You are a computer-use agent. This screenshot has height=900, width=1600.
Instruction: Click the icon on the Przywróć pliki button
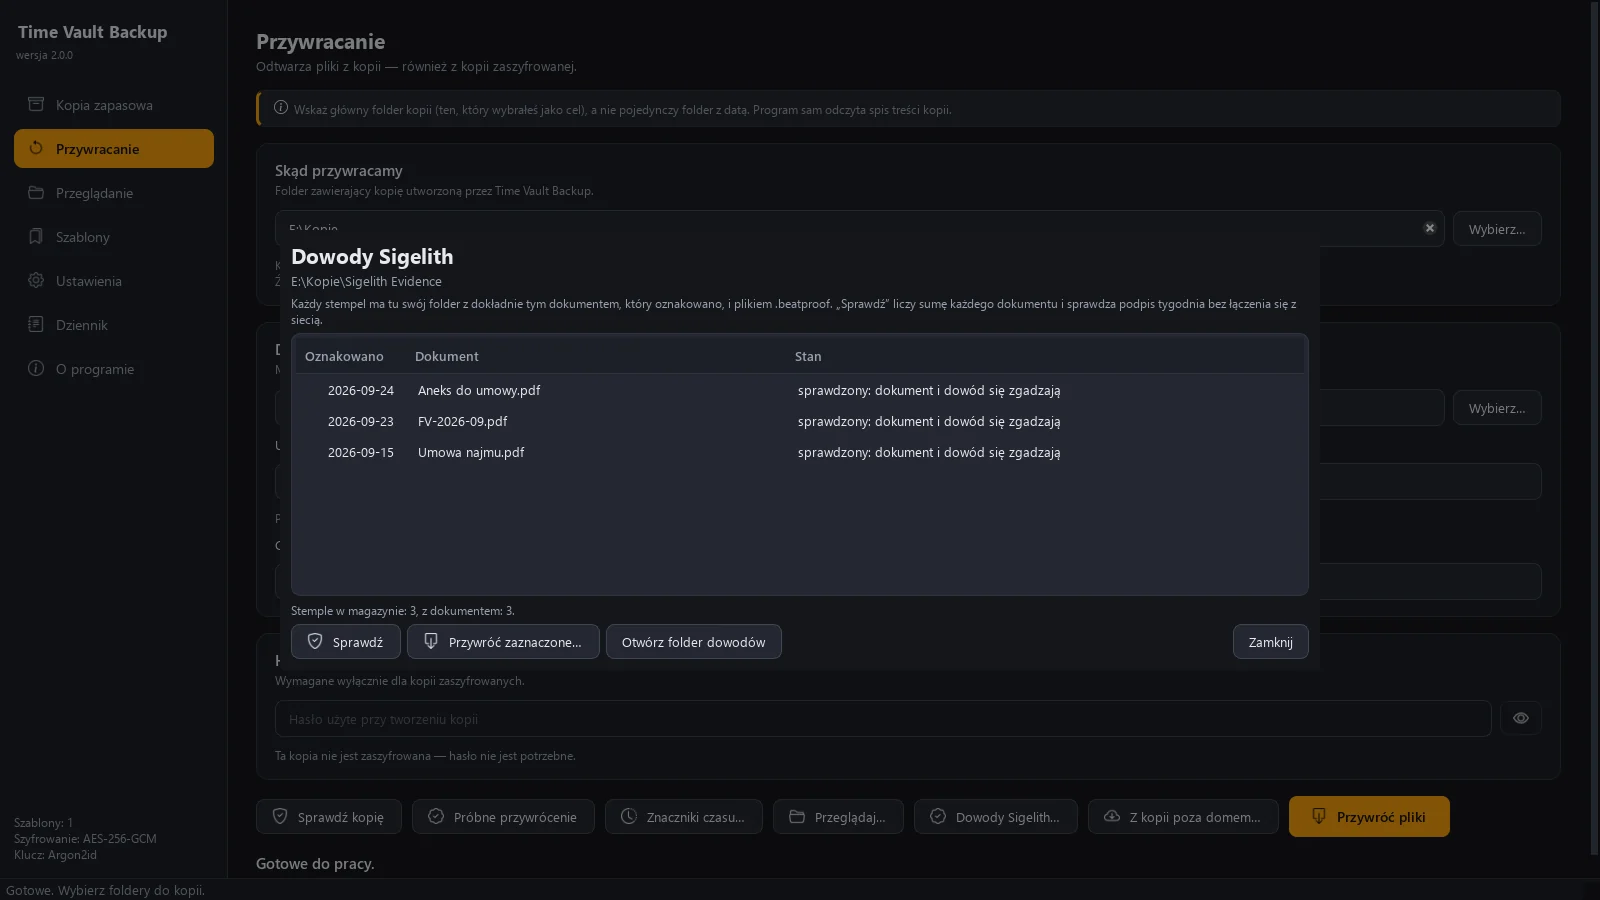tap(1319, 816)
